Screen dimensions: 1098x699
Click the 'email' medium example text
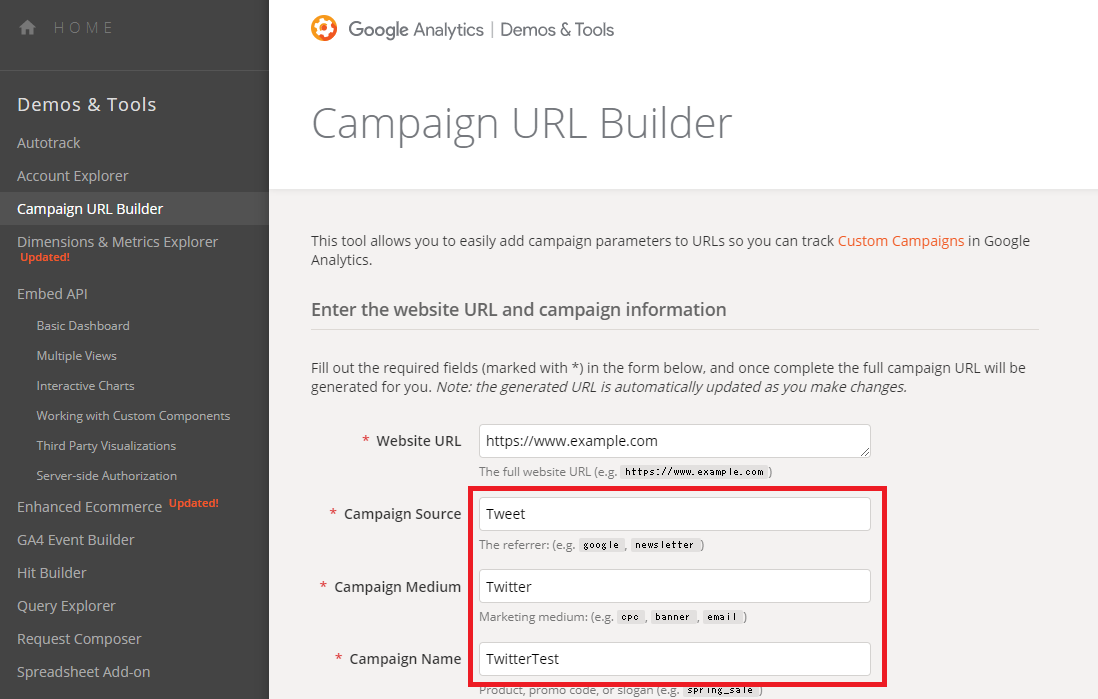click(x=721, y=617)
